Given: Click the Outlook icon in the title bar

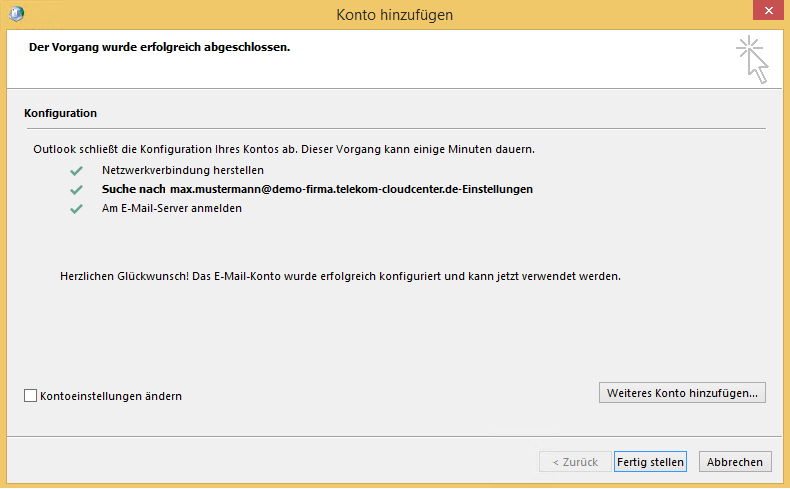Looking at the screenshot, I should pyautogui.click(x=16, y=14).
